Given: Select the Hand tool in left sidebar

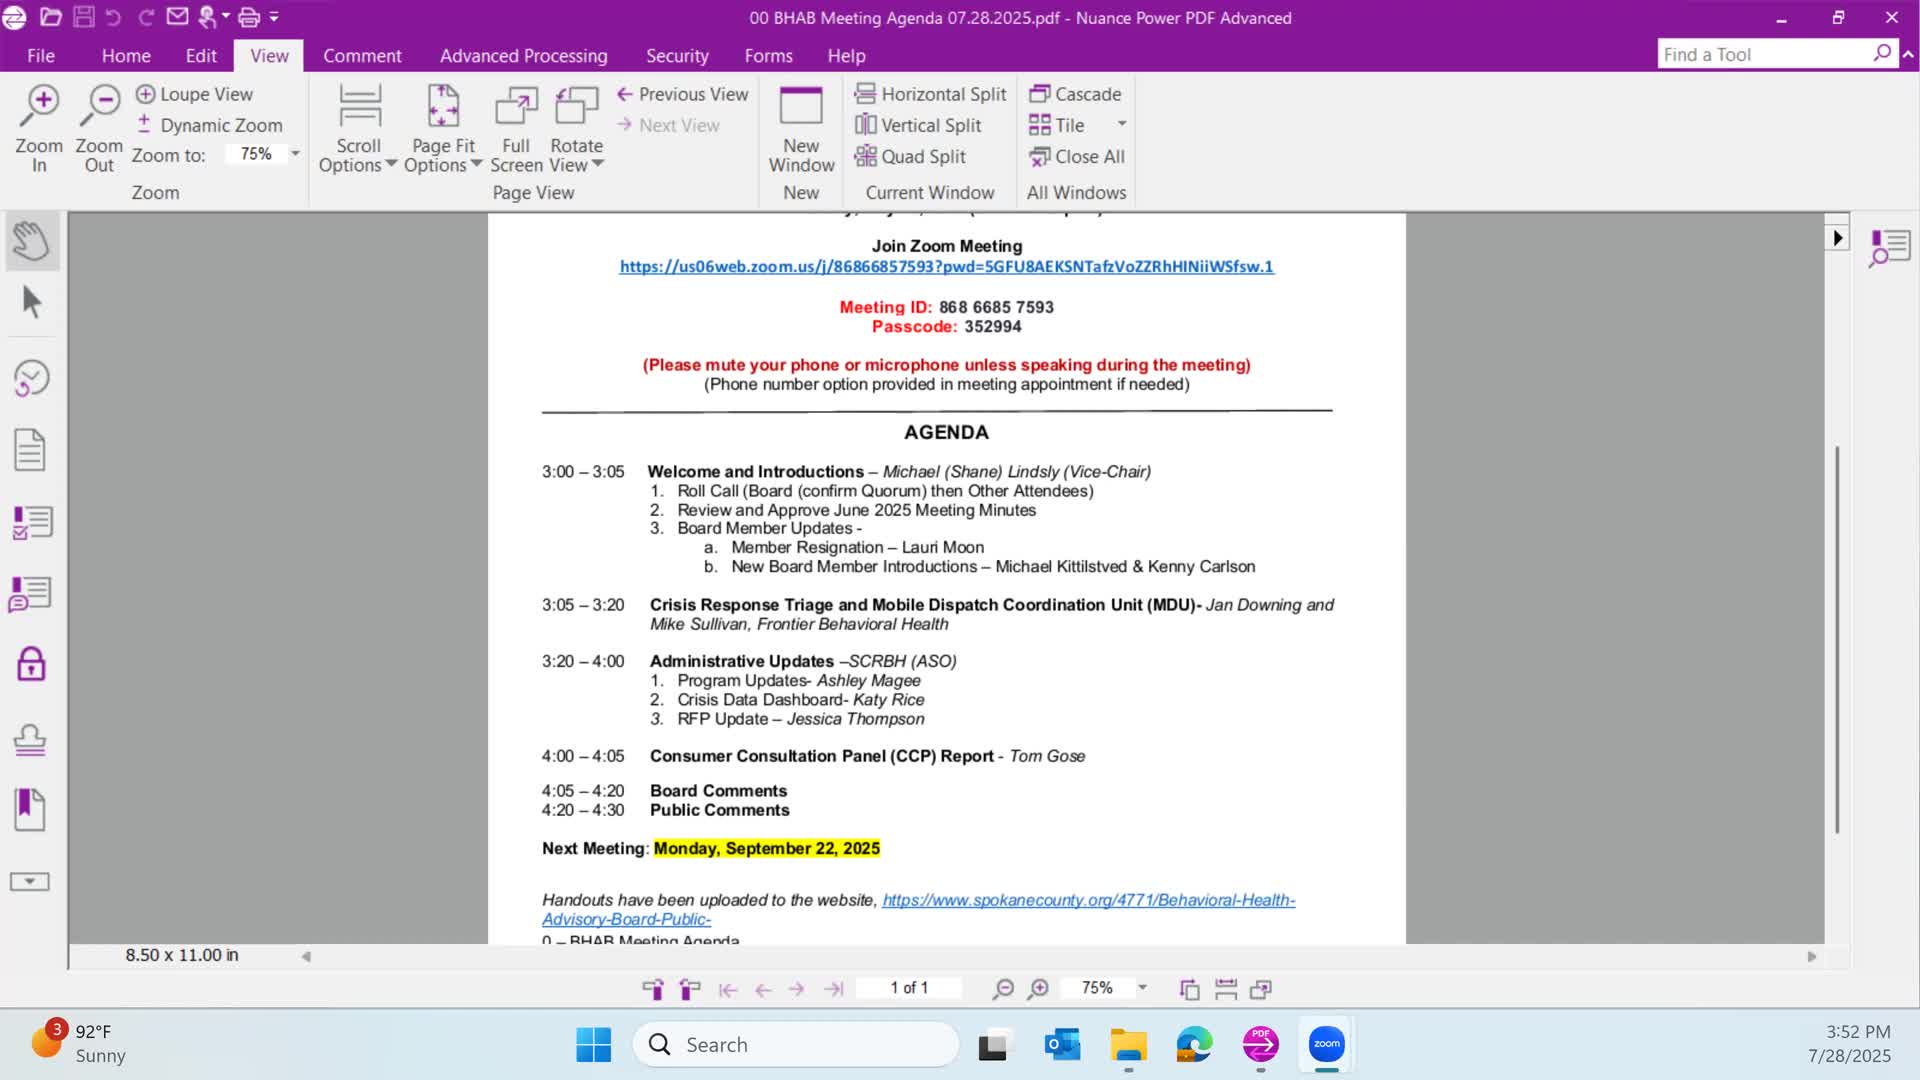Looking at the screenshot, I should pos(31,241).
